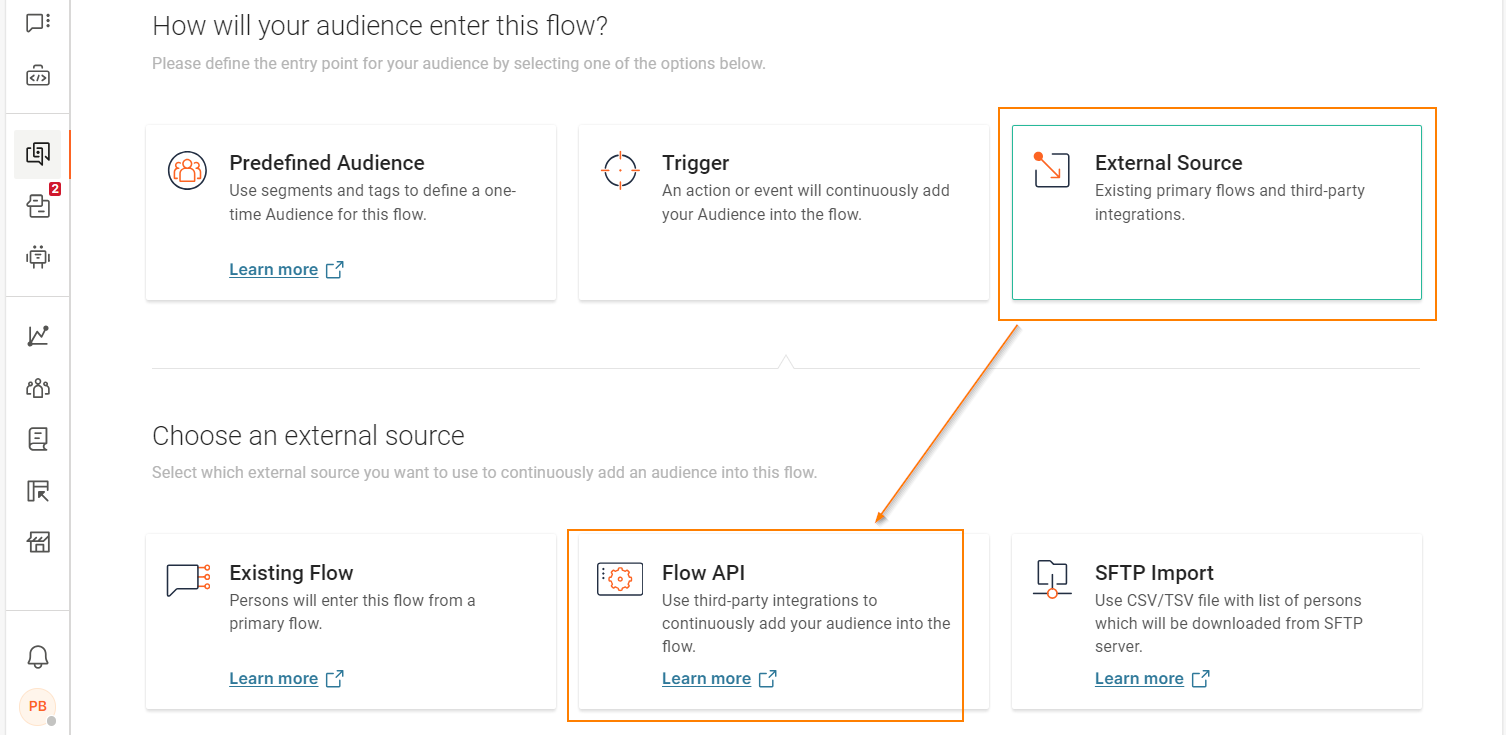Click the storefront icon in the sidebar
The width and height of the screenshot is (1506, 735).
[x=38, y=543]
